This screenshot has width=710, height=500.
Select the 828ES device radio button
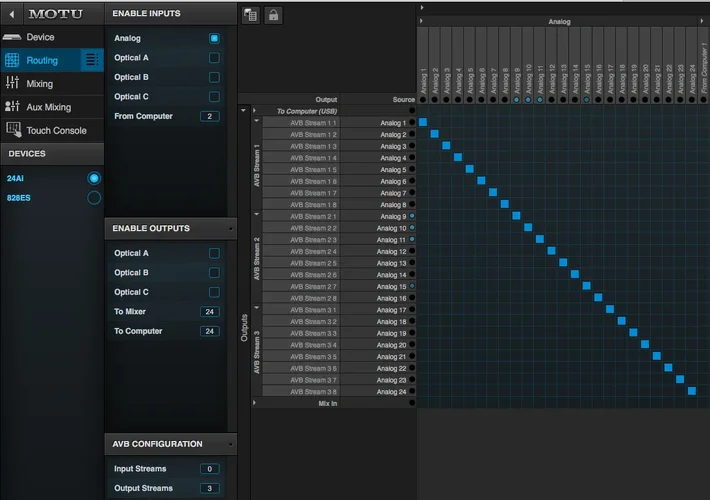(94, 198)
